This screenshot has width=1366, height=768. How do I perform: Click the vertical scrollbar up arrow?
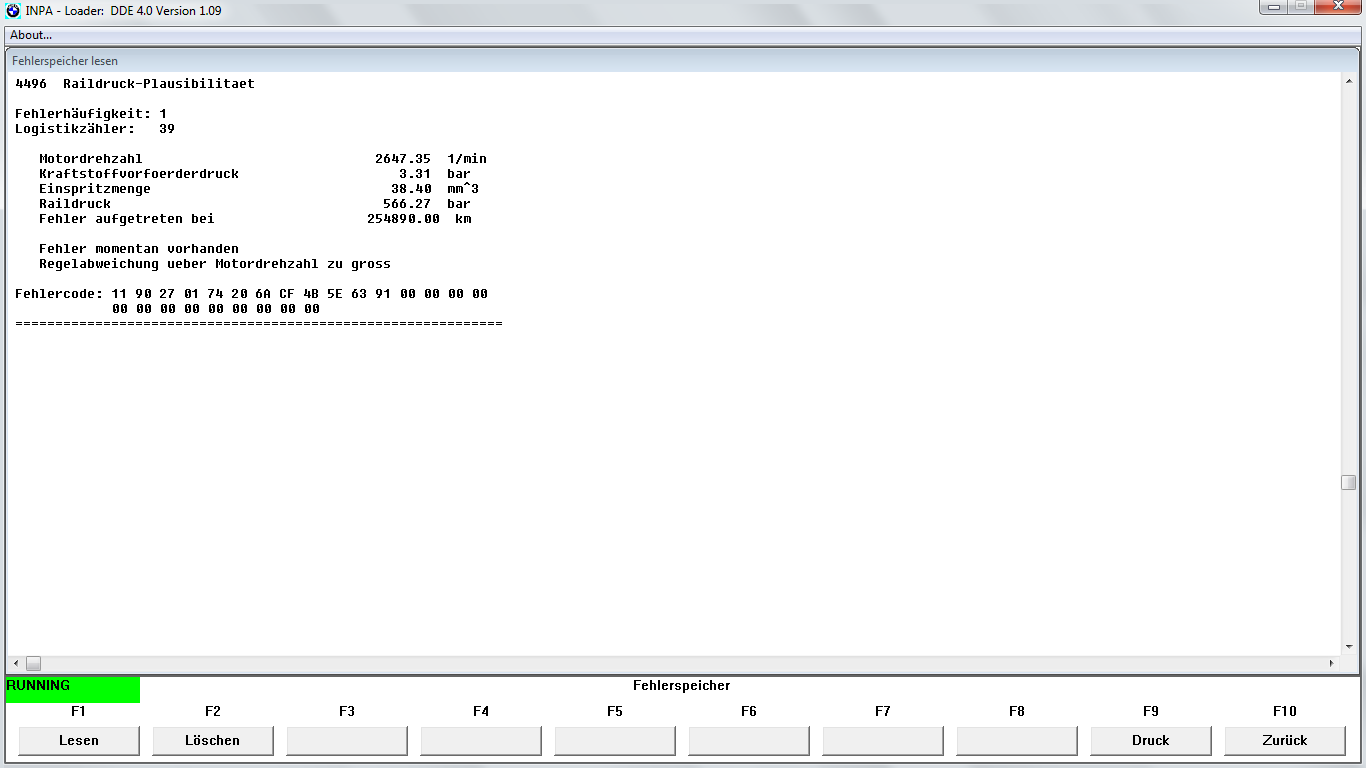click(1349, 81)
